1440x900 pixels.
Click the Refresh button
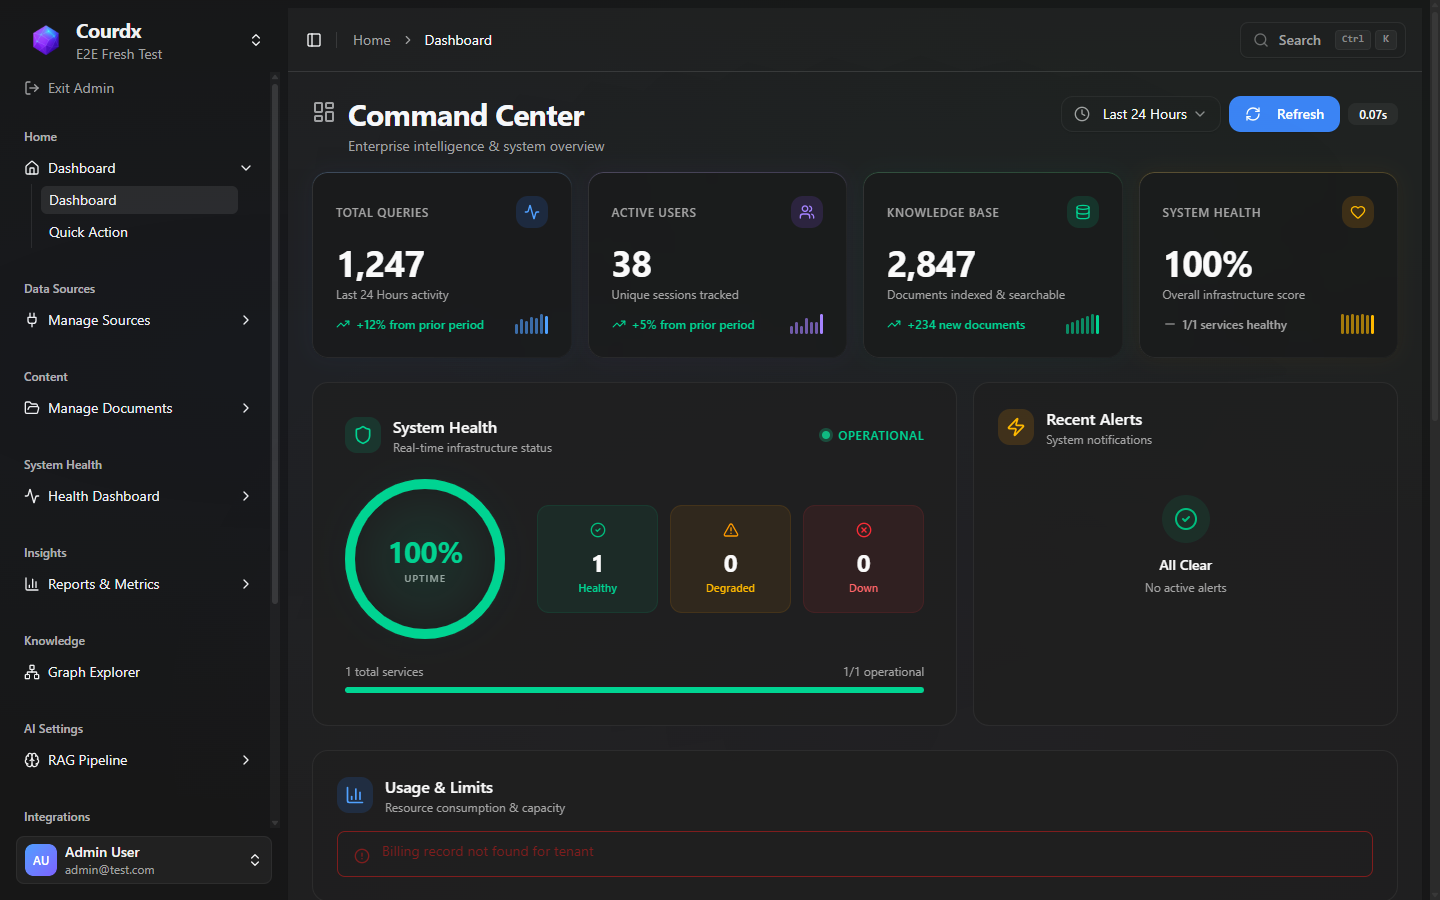click(1284, 113)
